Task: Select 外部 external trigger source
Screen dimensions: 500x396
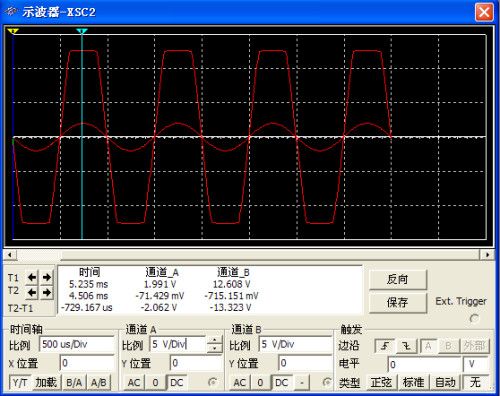Action: 475,346
